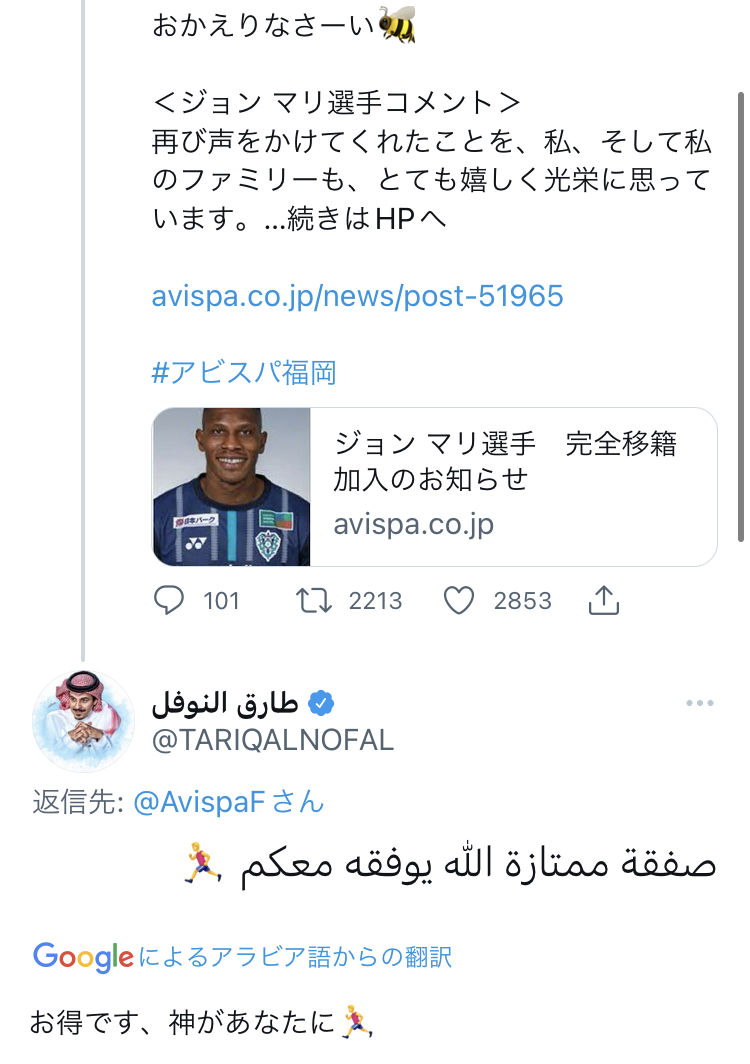750x1064 pixels.
Task: Open the TARIQALNOFAL profile picture
Action: 83,721
